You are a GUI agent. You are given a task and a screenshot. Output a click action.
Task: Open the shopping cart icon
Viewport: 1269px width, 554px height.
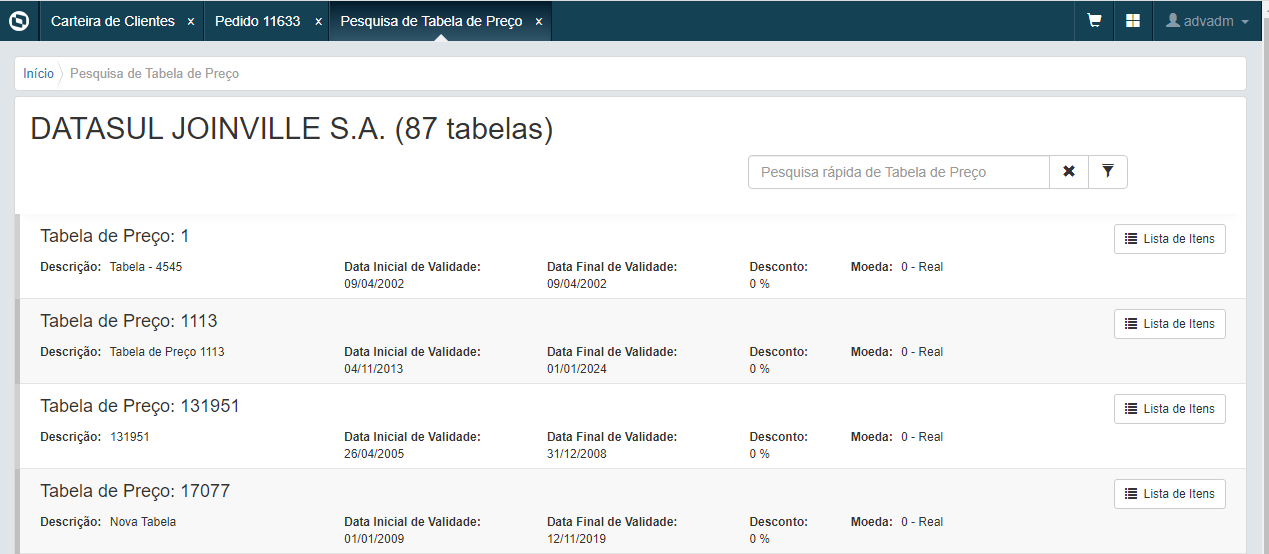pos(1095,21)
